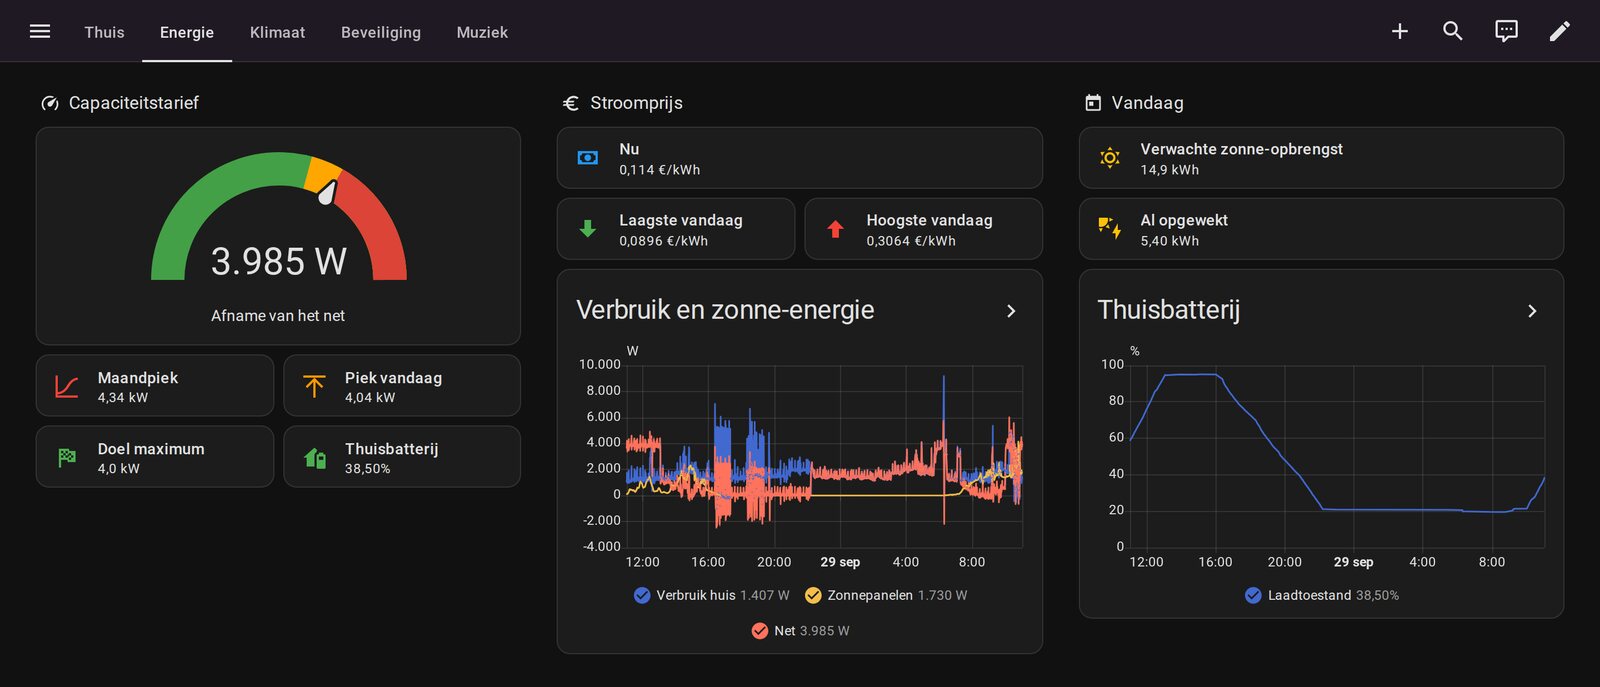The width and height of the screenshot is (1600, 687).
Task: Open the assistant chat bubble icon
Action: click(1506, 31)
